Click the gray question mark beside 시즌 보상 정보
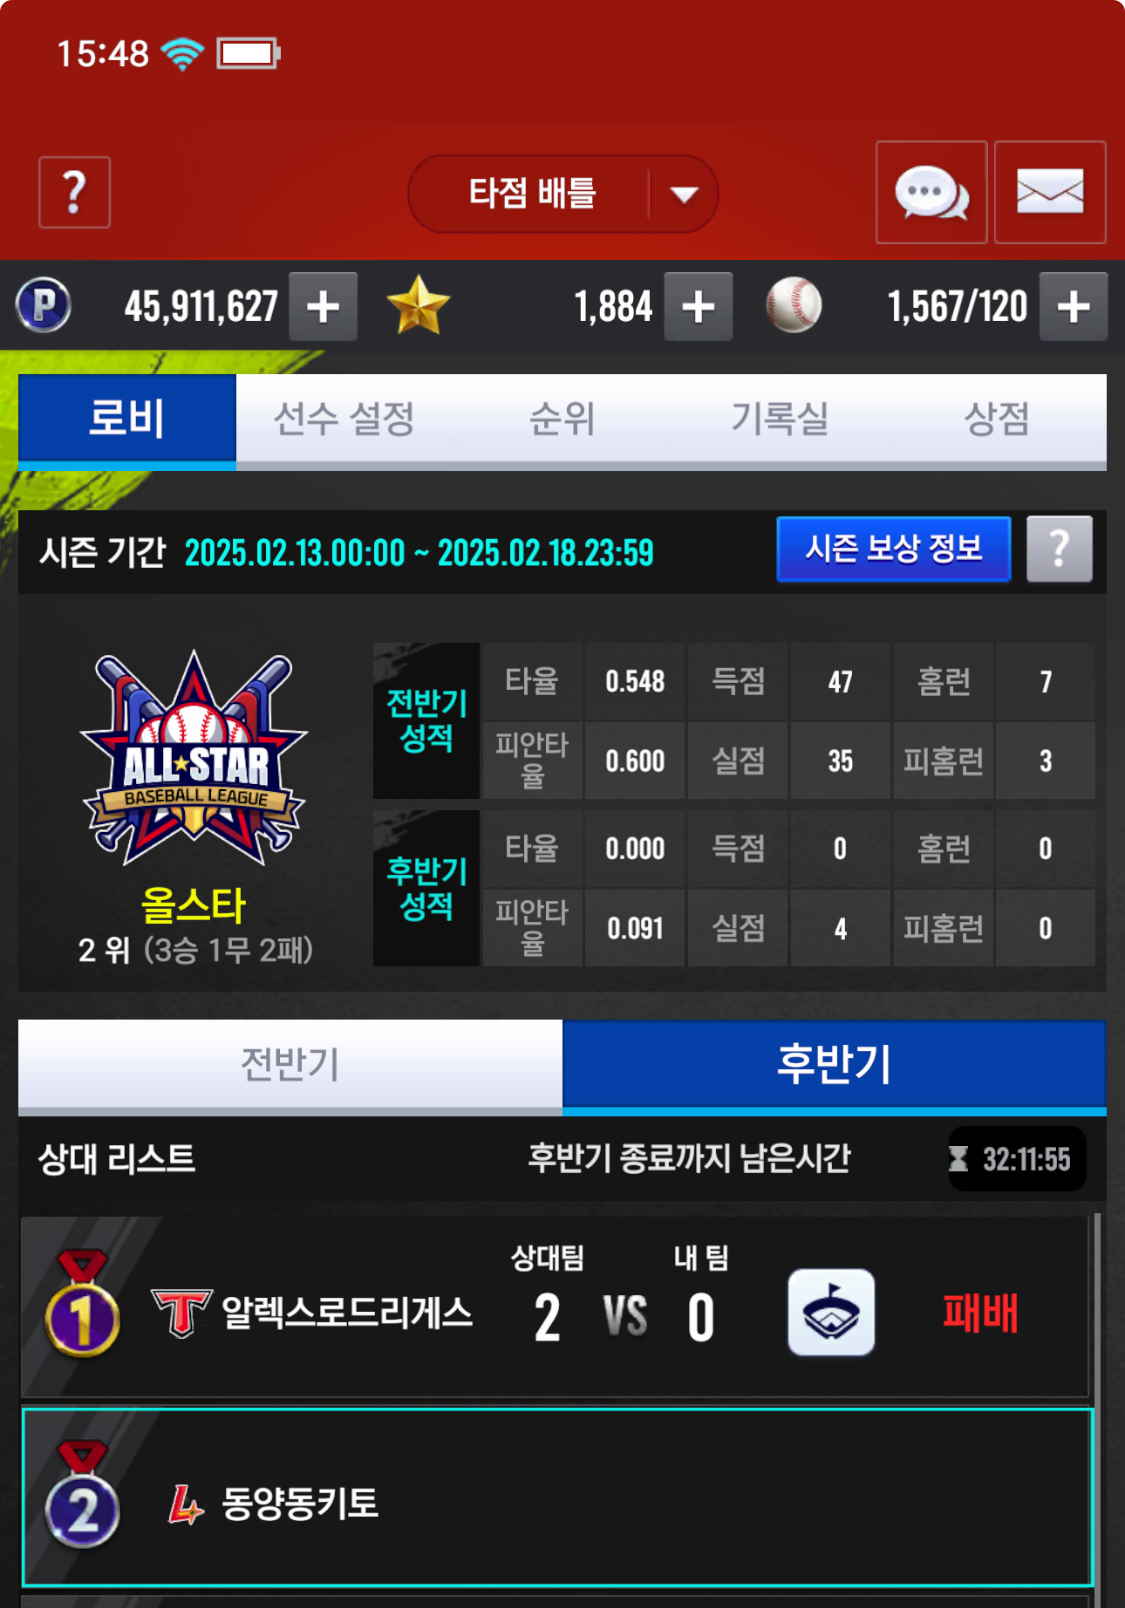This screenshot has width=1125, height=1608. (x=1059, y=549)
